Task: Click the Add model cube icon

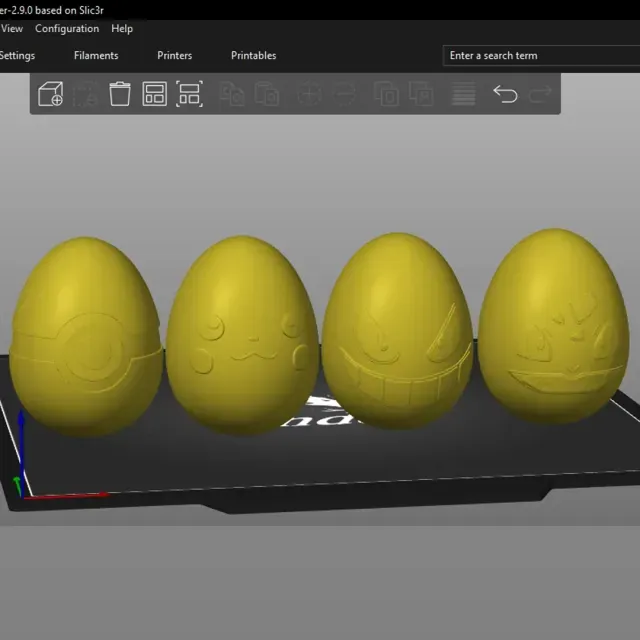Action: 50,94
